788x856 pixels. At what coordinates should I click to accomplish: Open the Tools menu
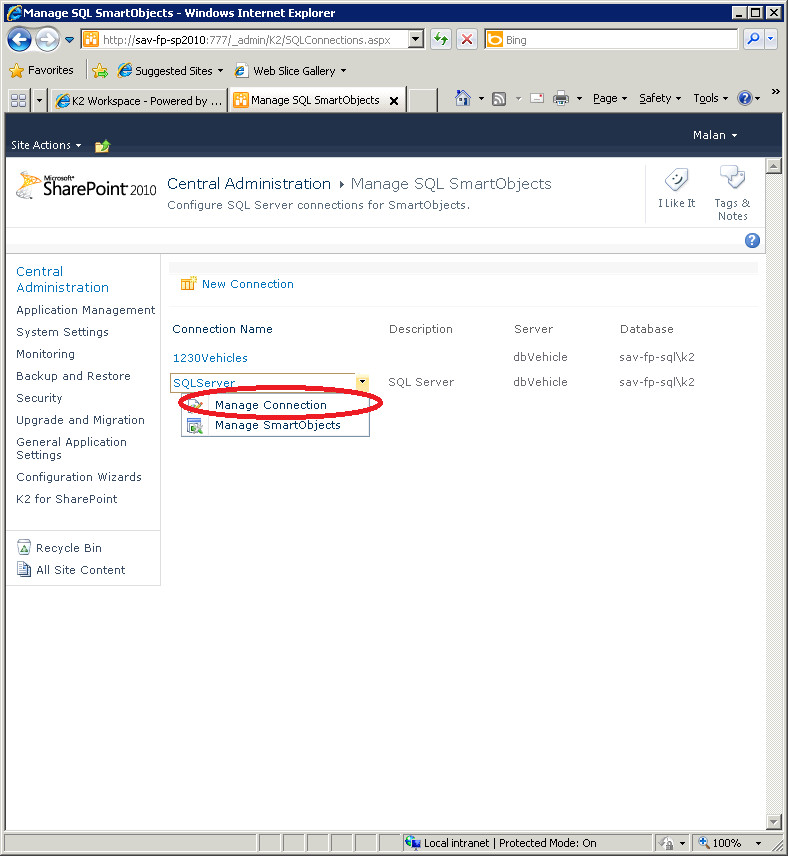pyautogui.click(x=710, y=98)
